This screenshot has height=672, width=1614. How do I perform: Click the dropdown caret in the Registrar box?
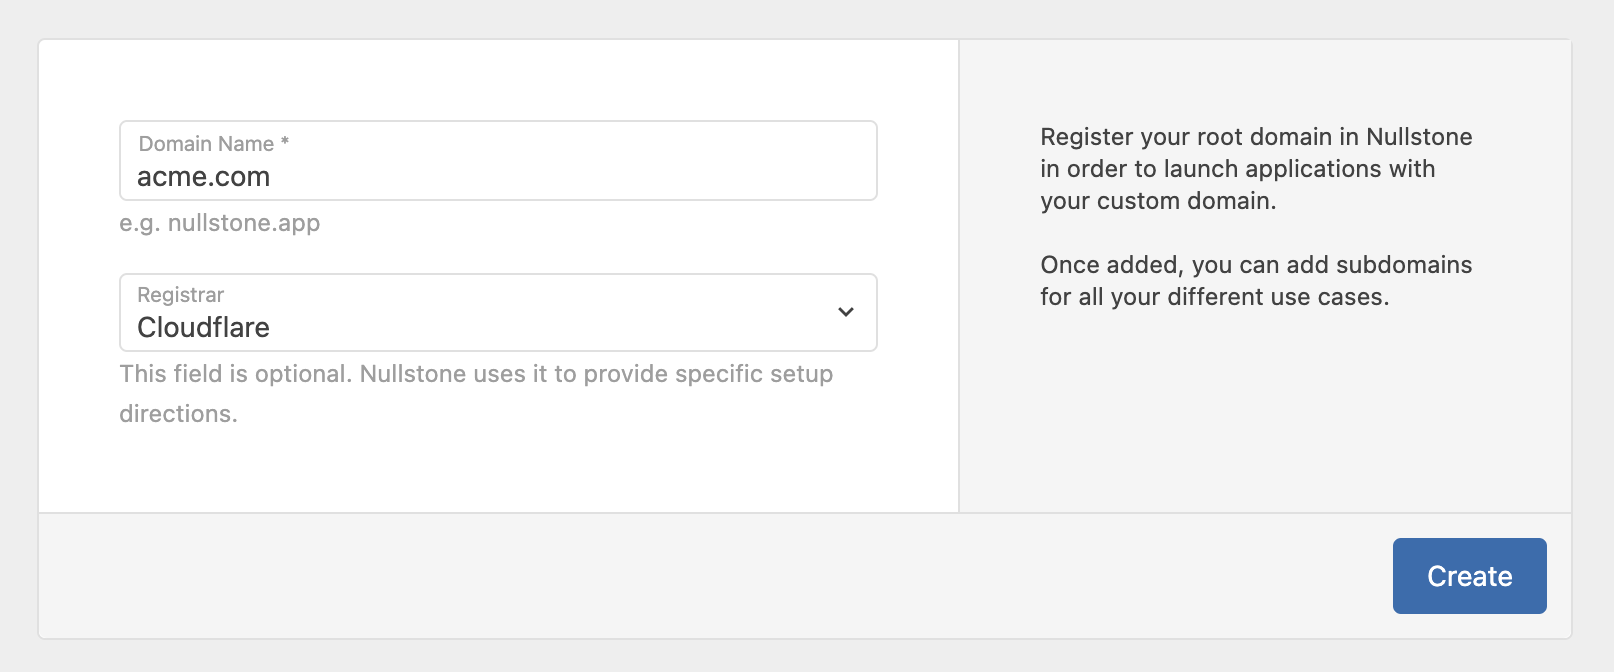coord(846,313)
